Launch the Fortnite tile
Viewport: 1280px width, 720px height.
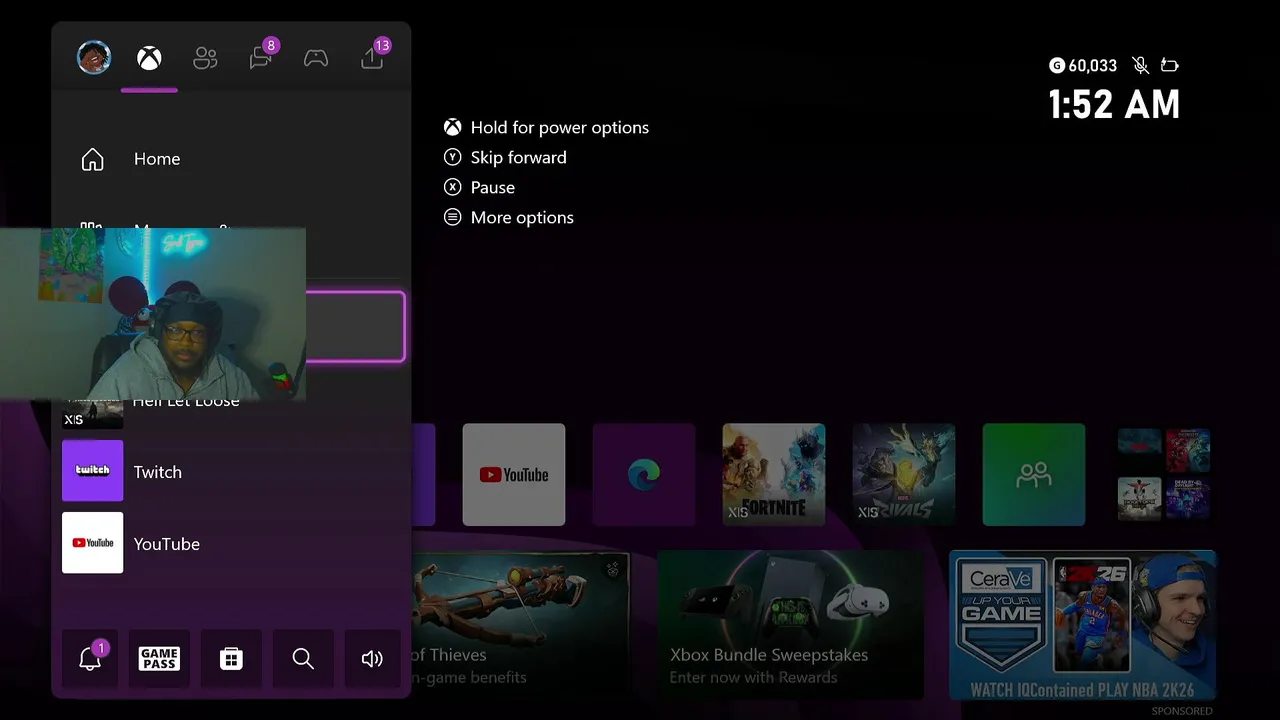pyautogui.click(x=774, y=474)
